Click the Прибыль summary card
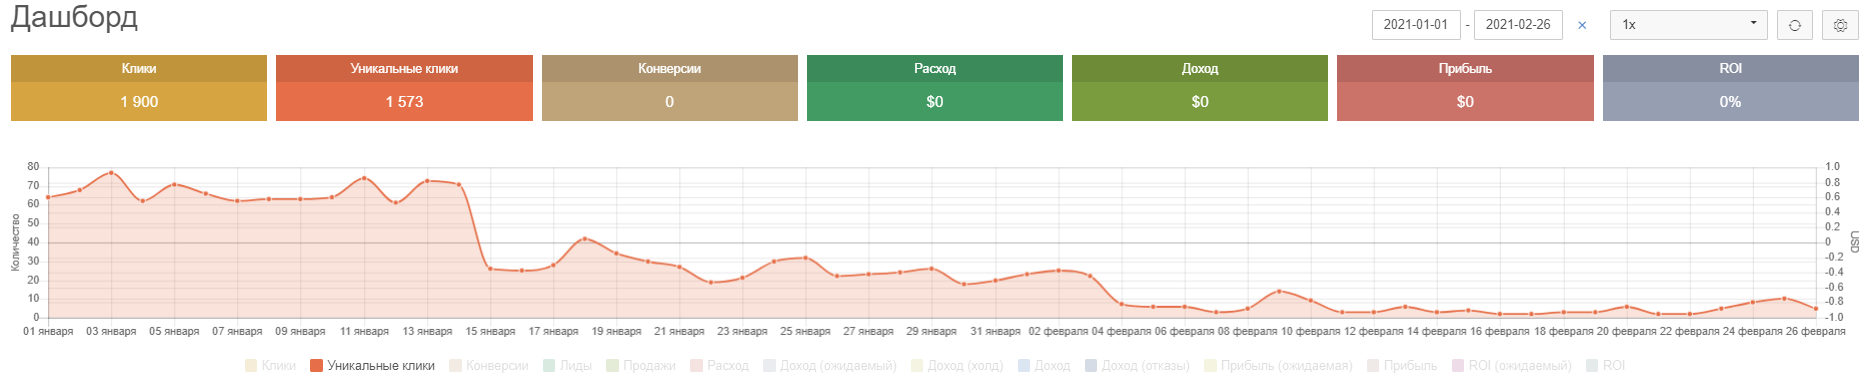Screen dimensions: 1871x382 tap(1465, 88)
